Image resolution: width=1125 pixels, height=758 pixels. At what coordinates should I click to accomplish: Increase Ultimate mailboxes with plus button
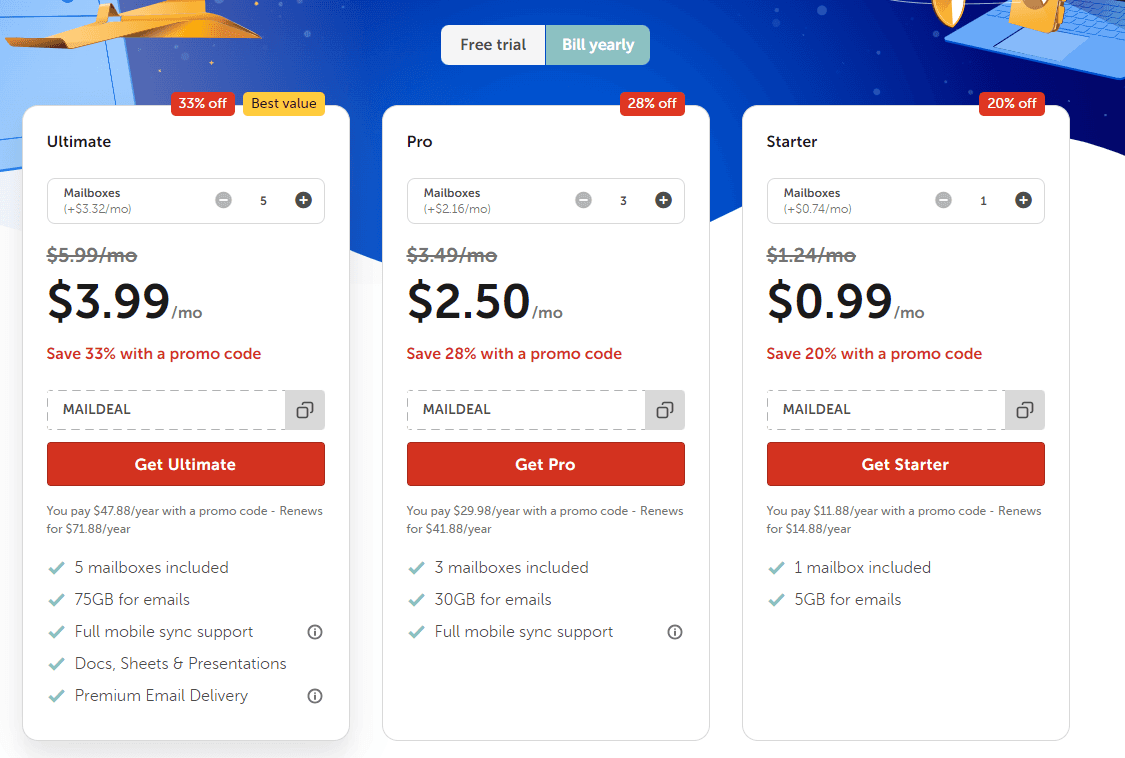click(303, 200)
